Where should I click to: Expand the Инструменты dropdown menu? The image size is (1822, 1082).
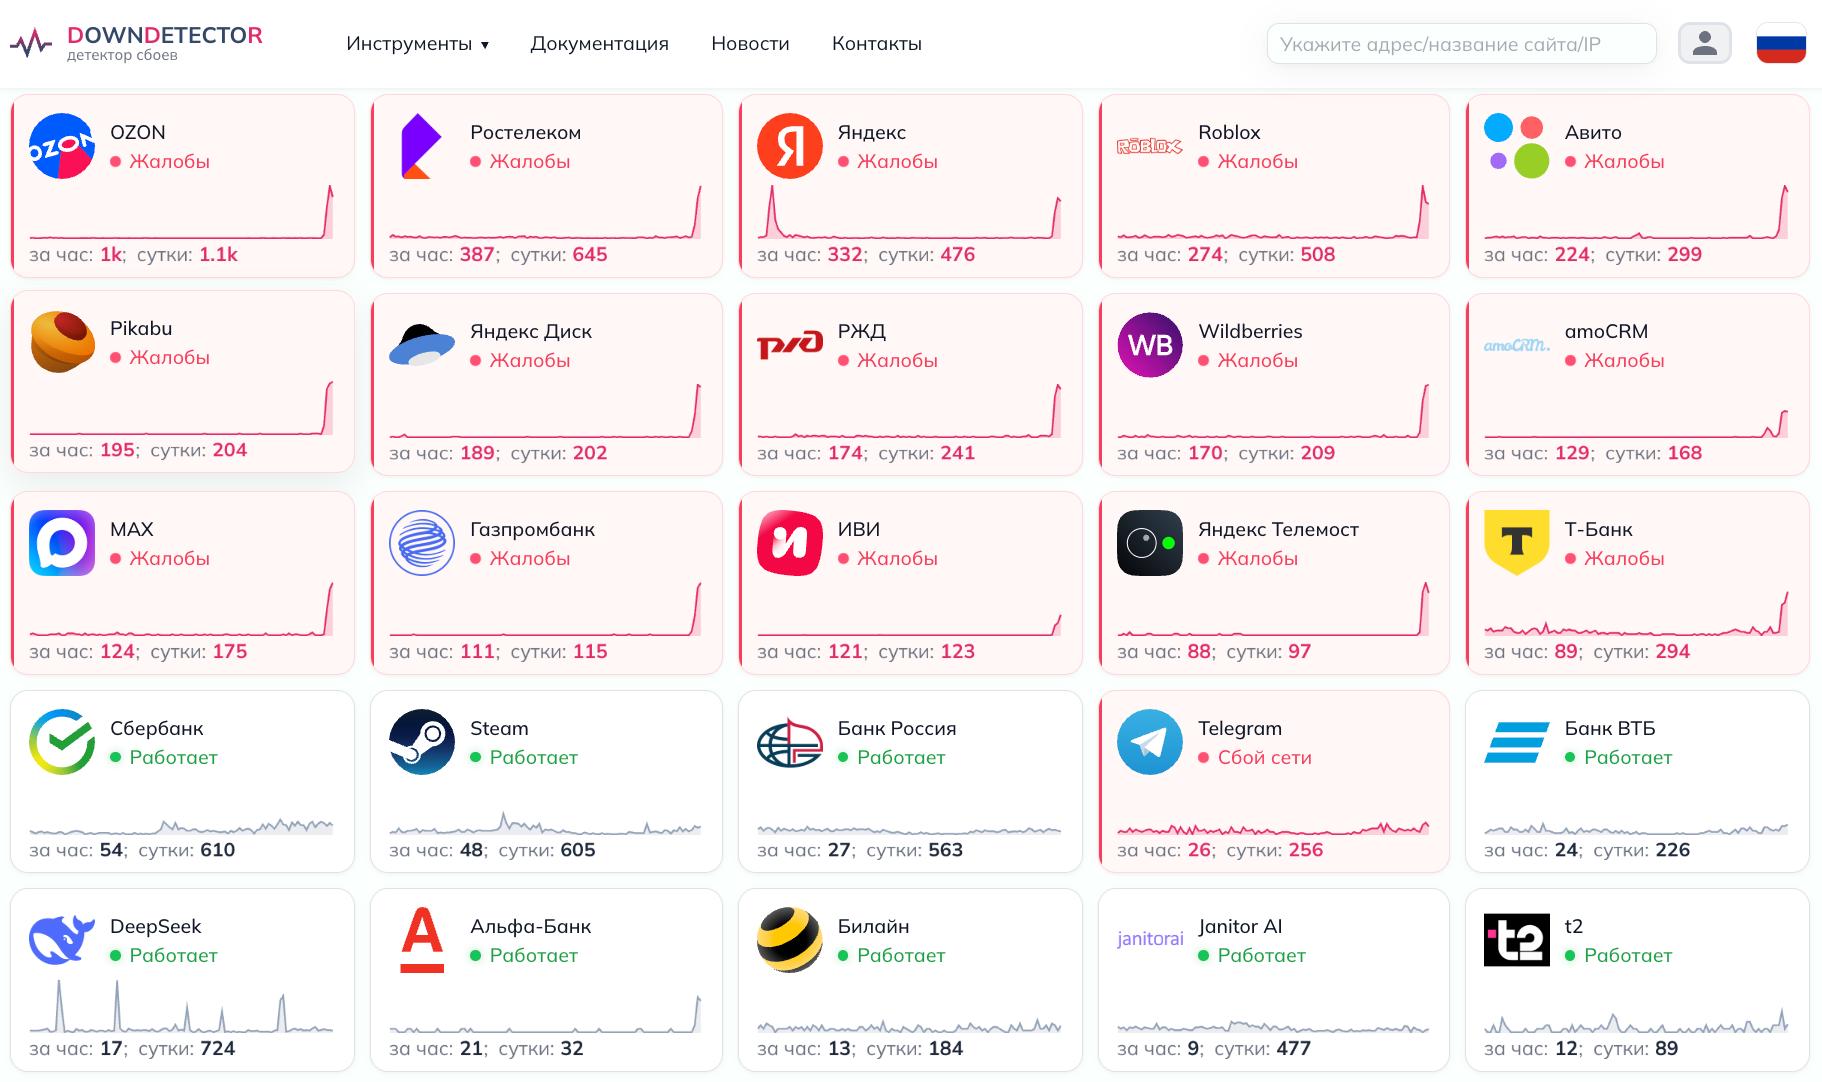click(417, 43)
